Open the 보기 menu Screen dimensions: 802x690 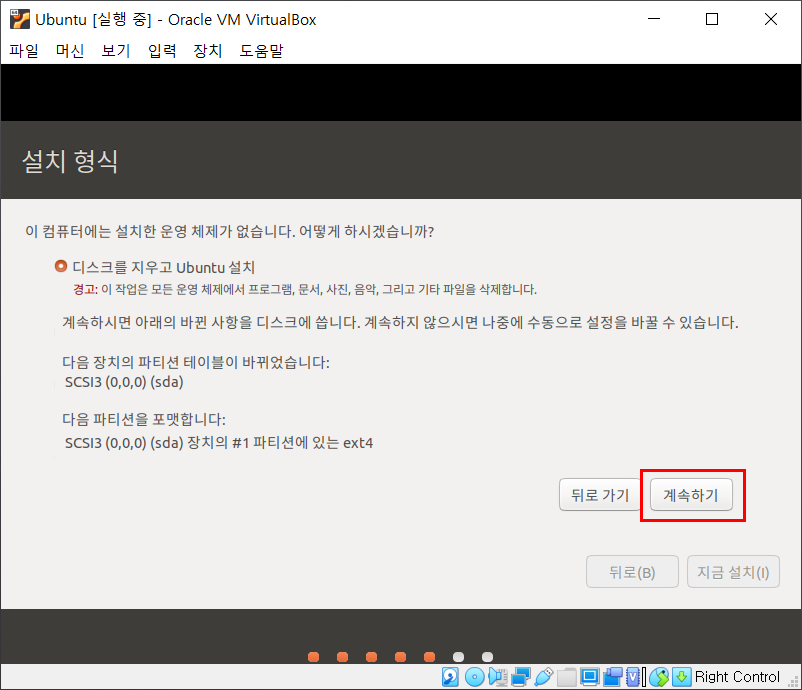tap(116, 51)
